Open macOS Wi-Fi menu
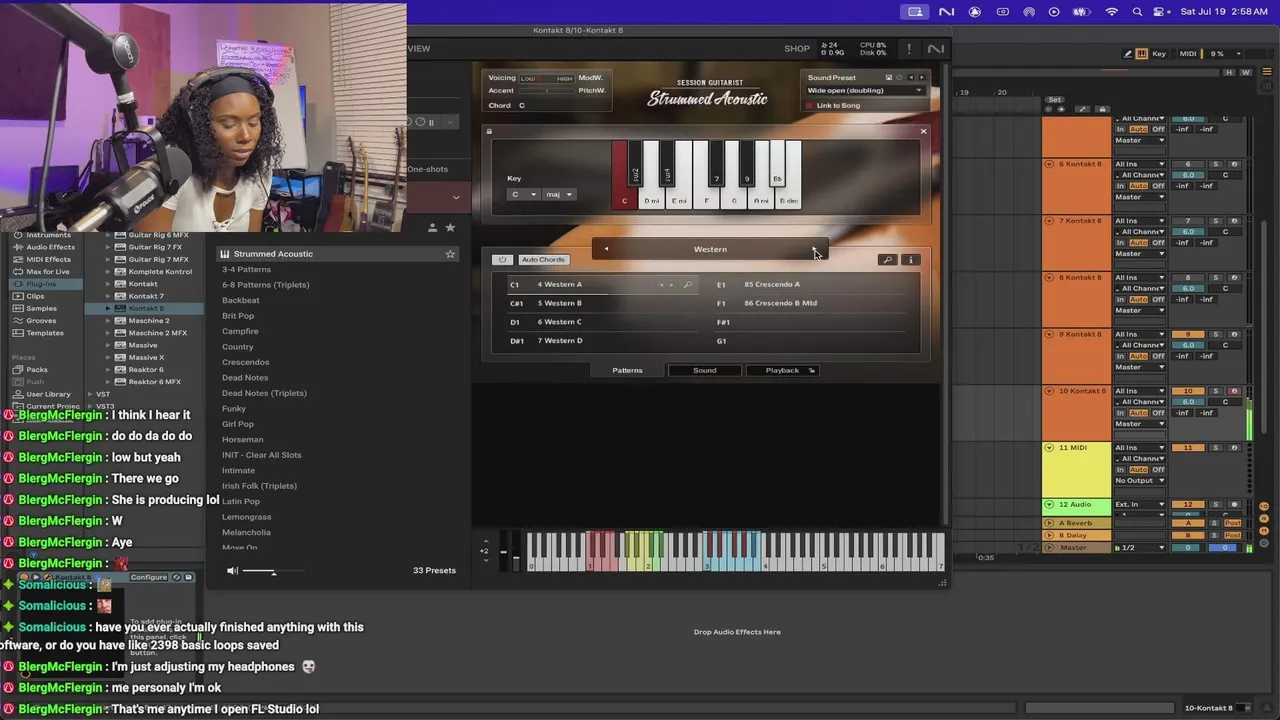Viewport: 1280px width, 720px height. point(1111,12)
